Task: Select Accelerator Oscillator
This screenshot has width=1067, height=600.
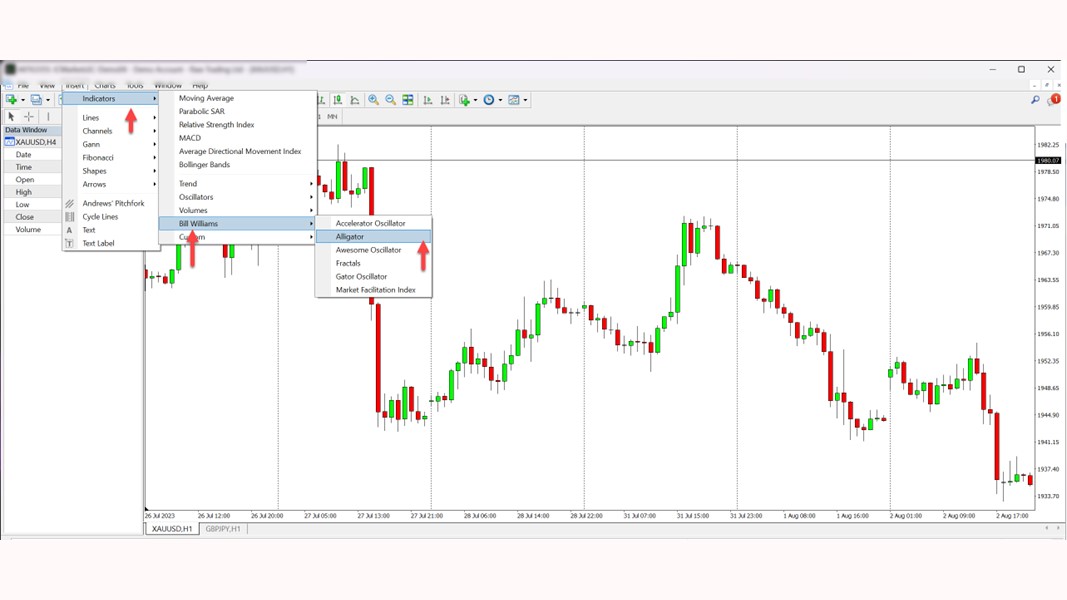Action: click(x=374, y=223)
